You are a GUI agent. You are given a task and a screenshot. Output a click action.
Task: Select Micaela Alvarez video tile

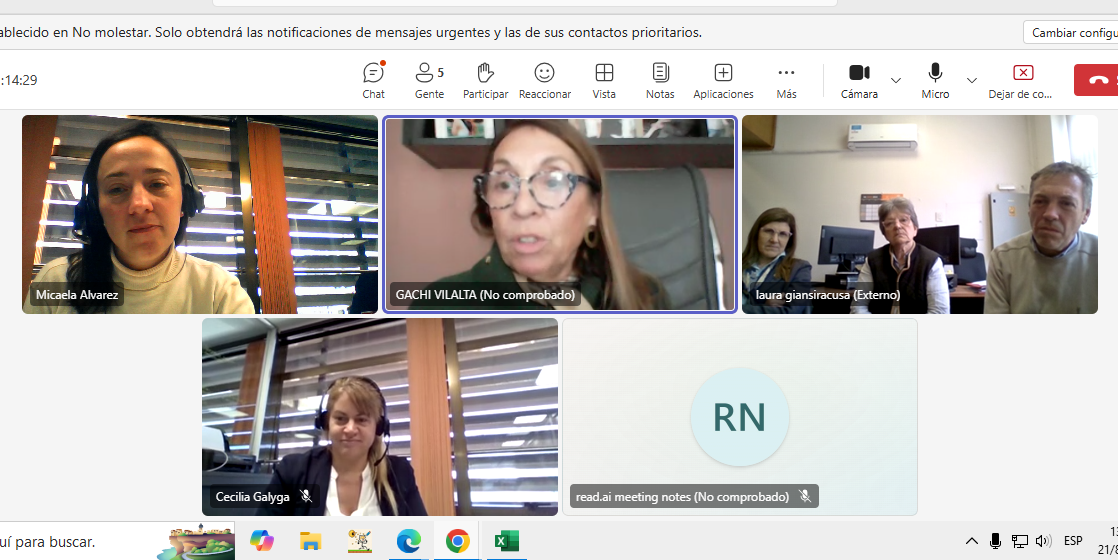200,214
